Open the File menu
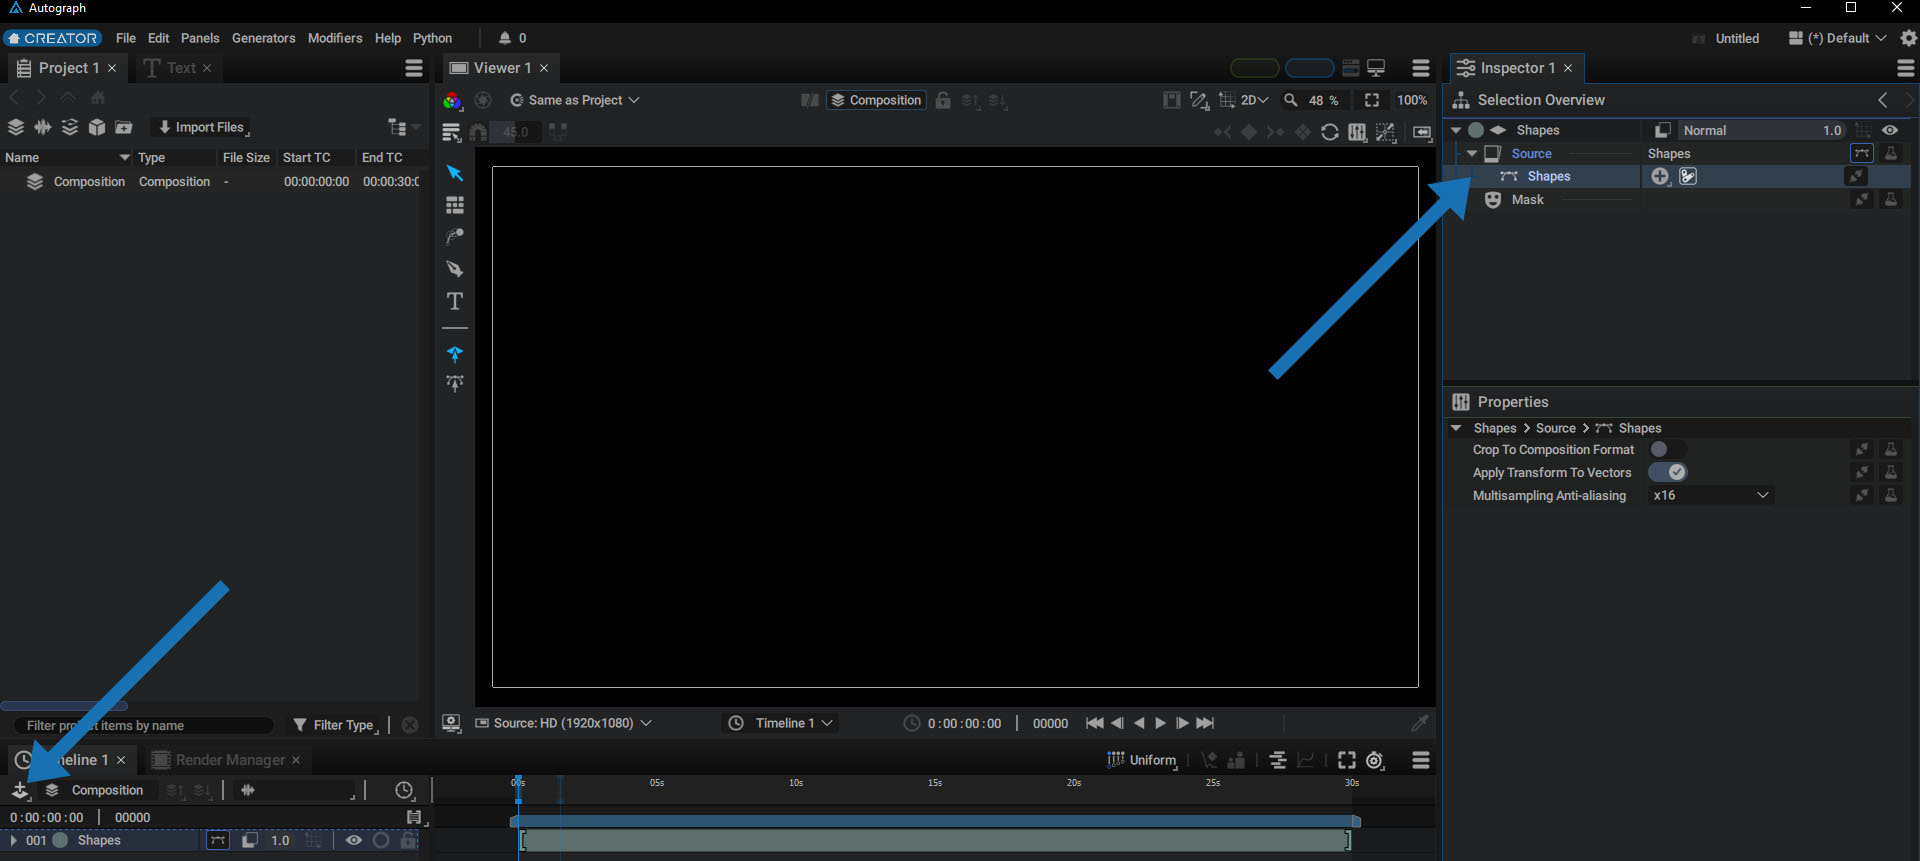Viewport: 1920px width, 861px height. 126,38
